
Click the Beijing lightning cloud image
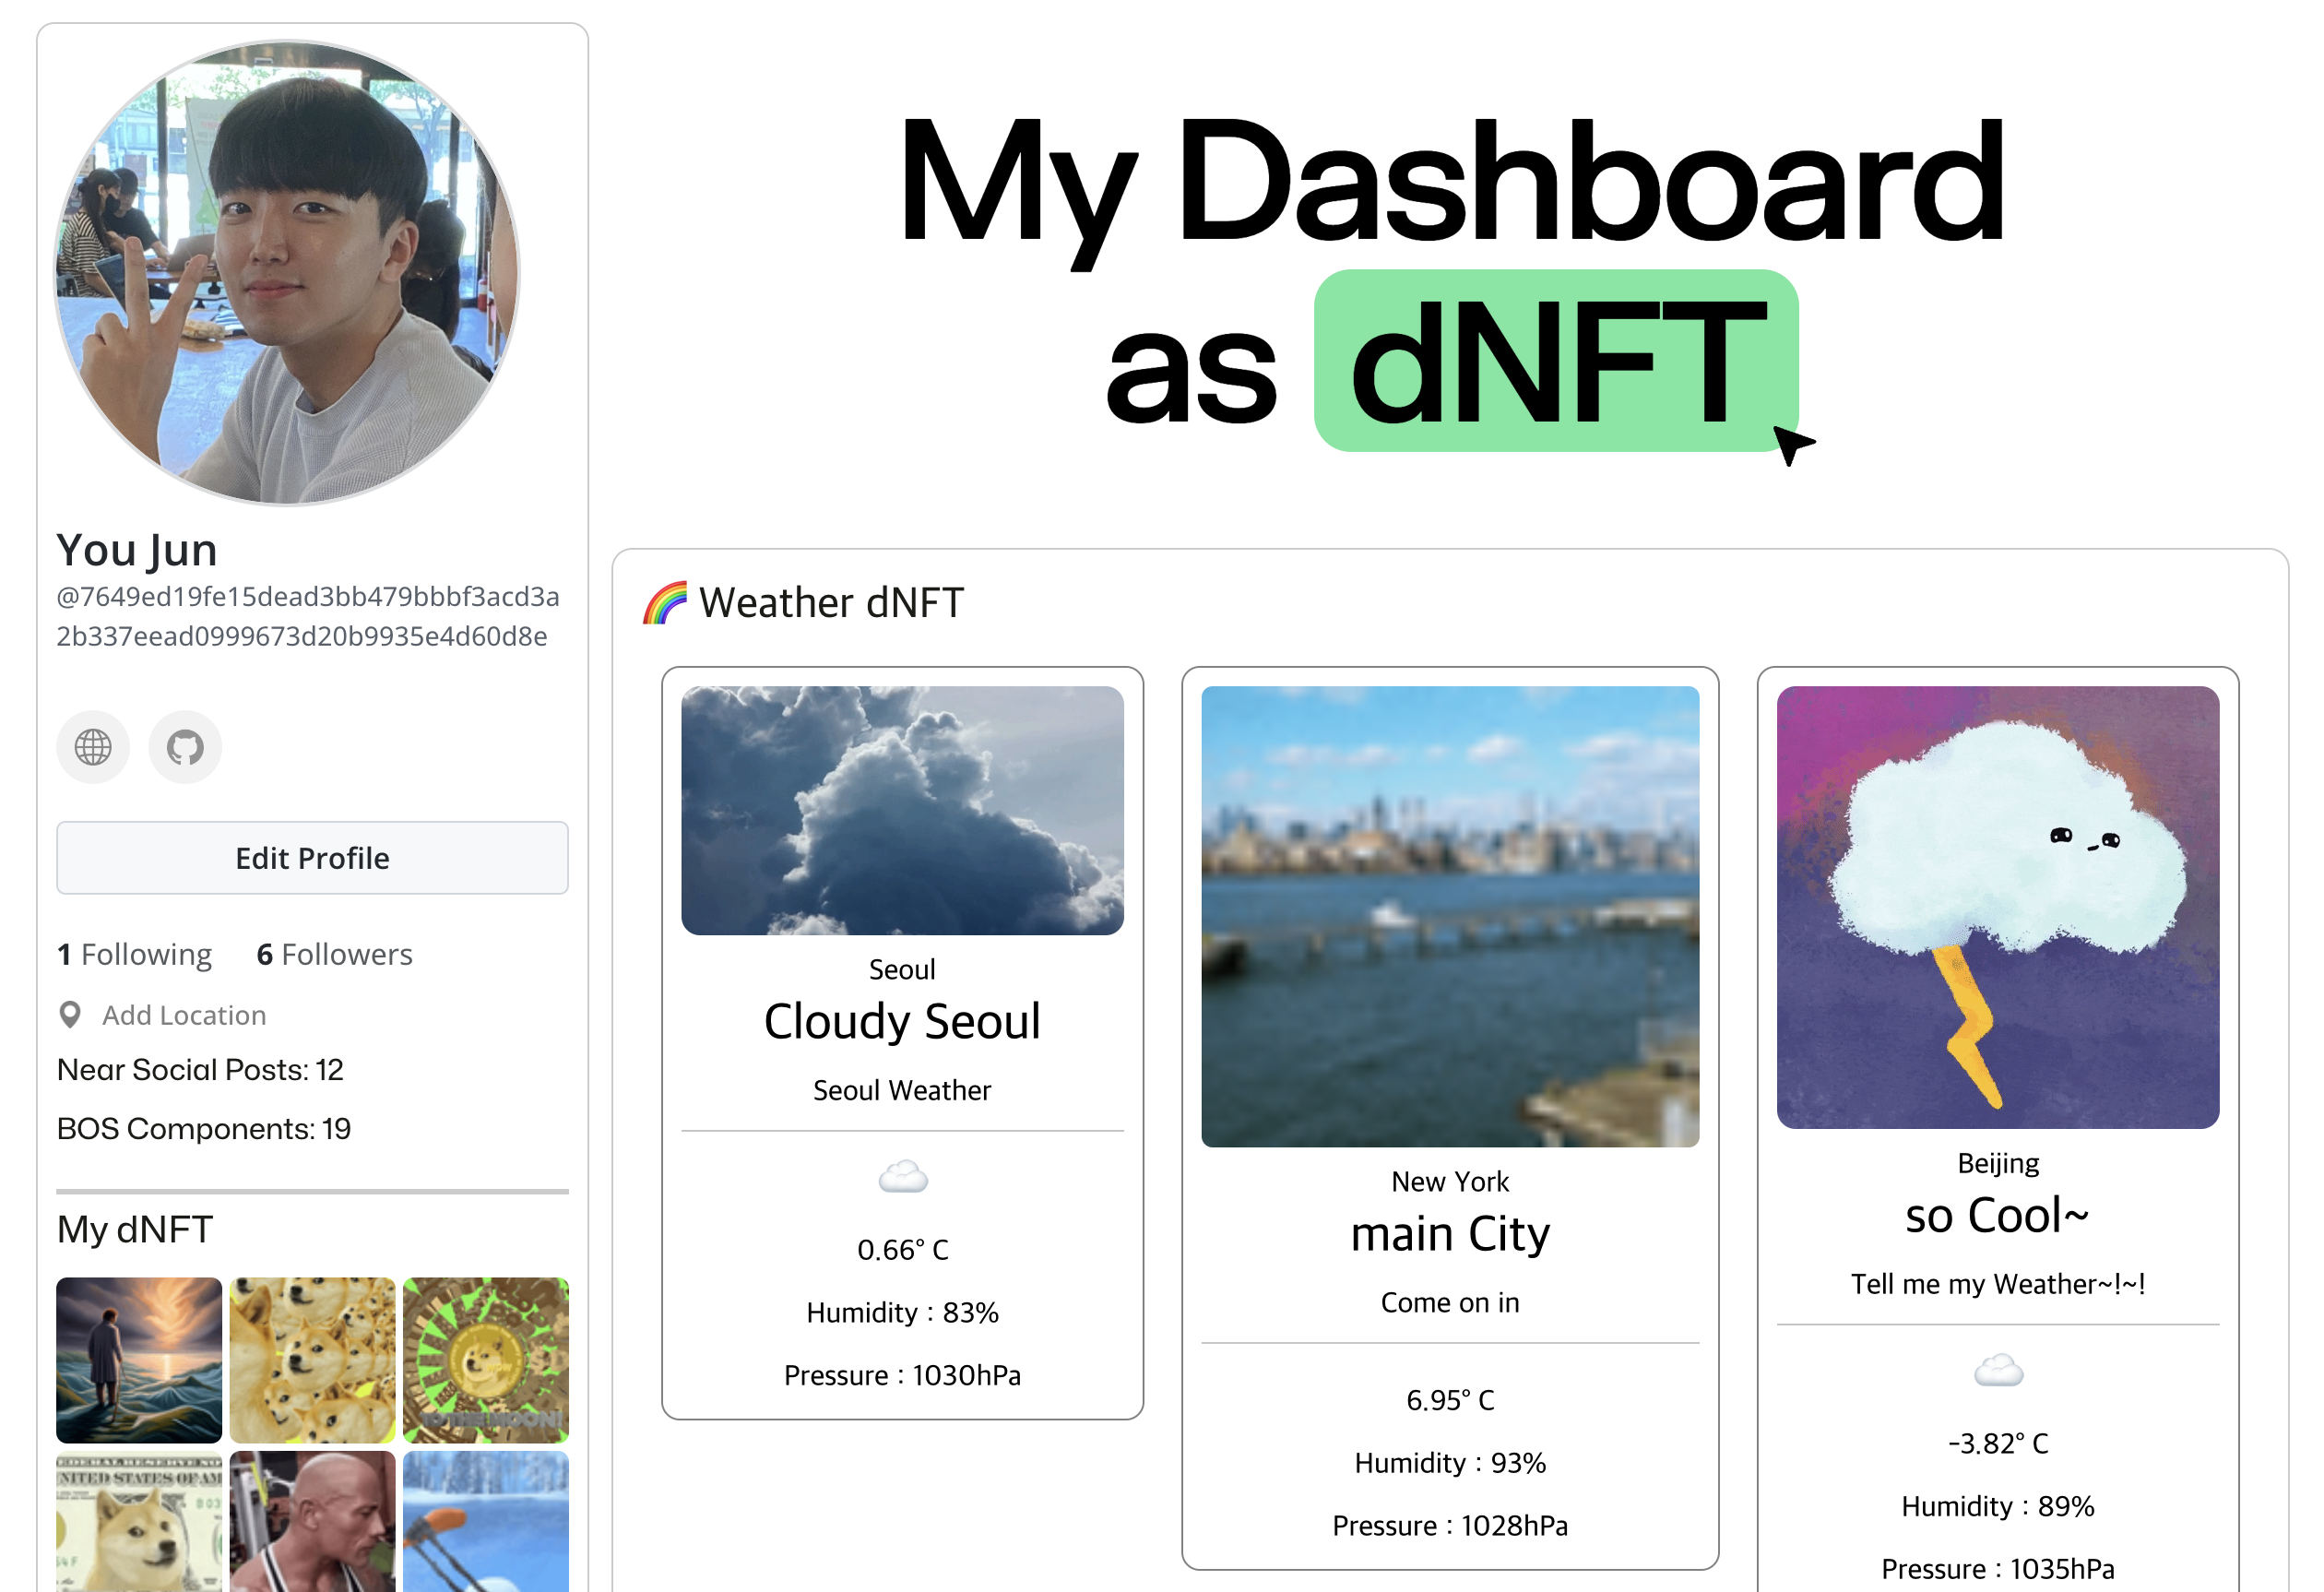click(x=1997, y=907)
